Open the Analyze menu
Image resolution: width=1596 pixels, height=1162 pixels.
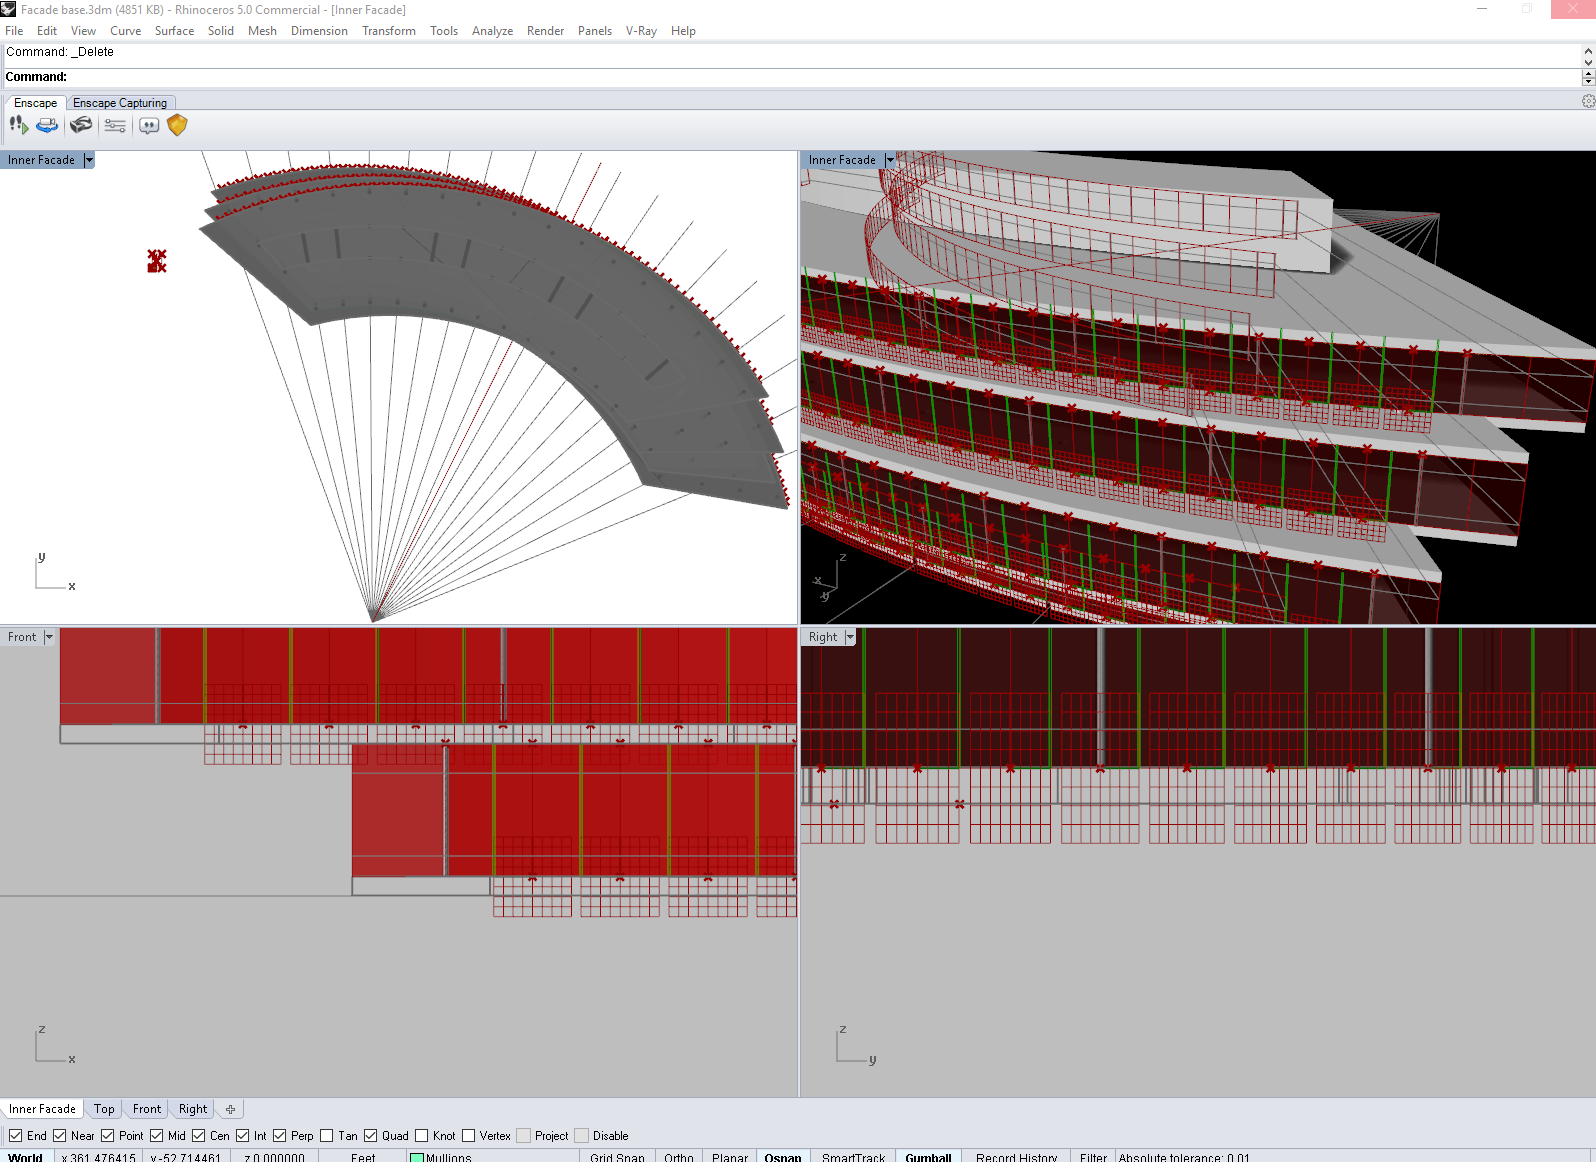[492, 31]
